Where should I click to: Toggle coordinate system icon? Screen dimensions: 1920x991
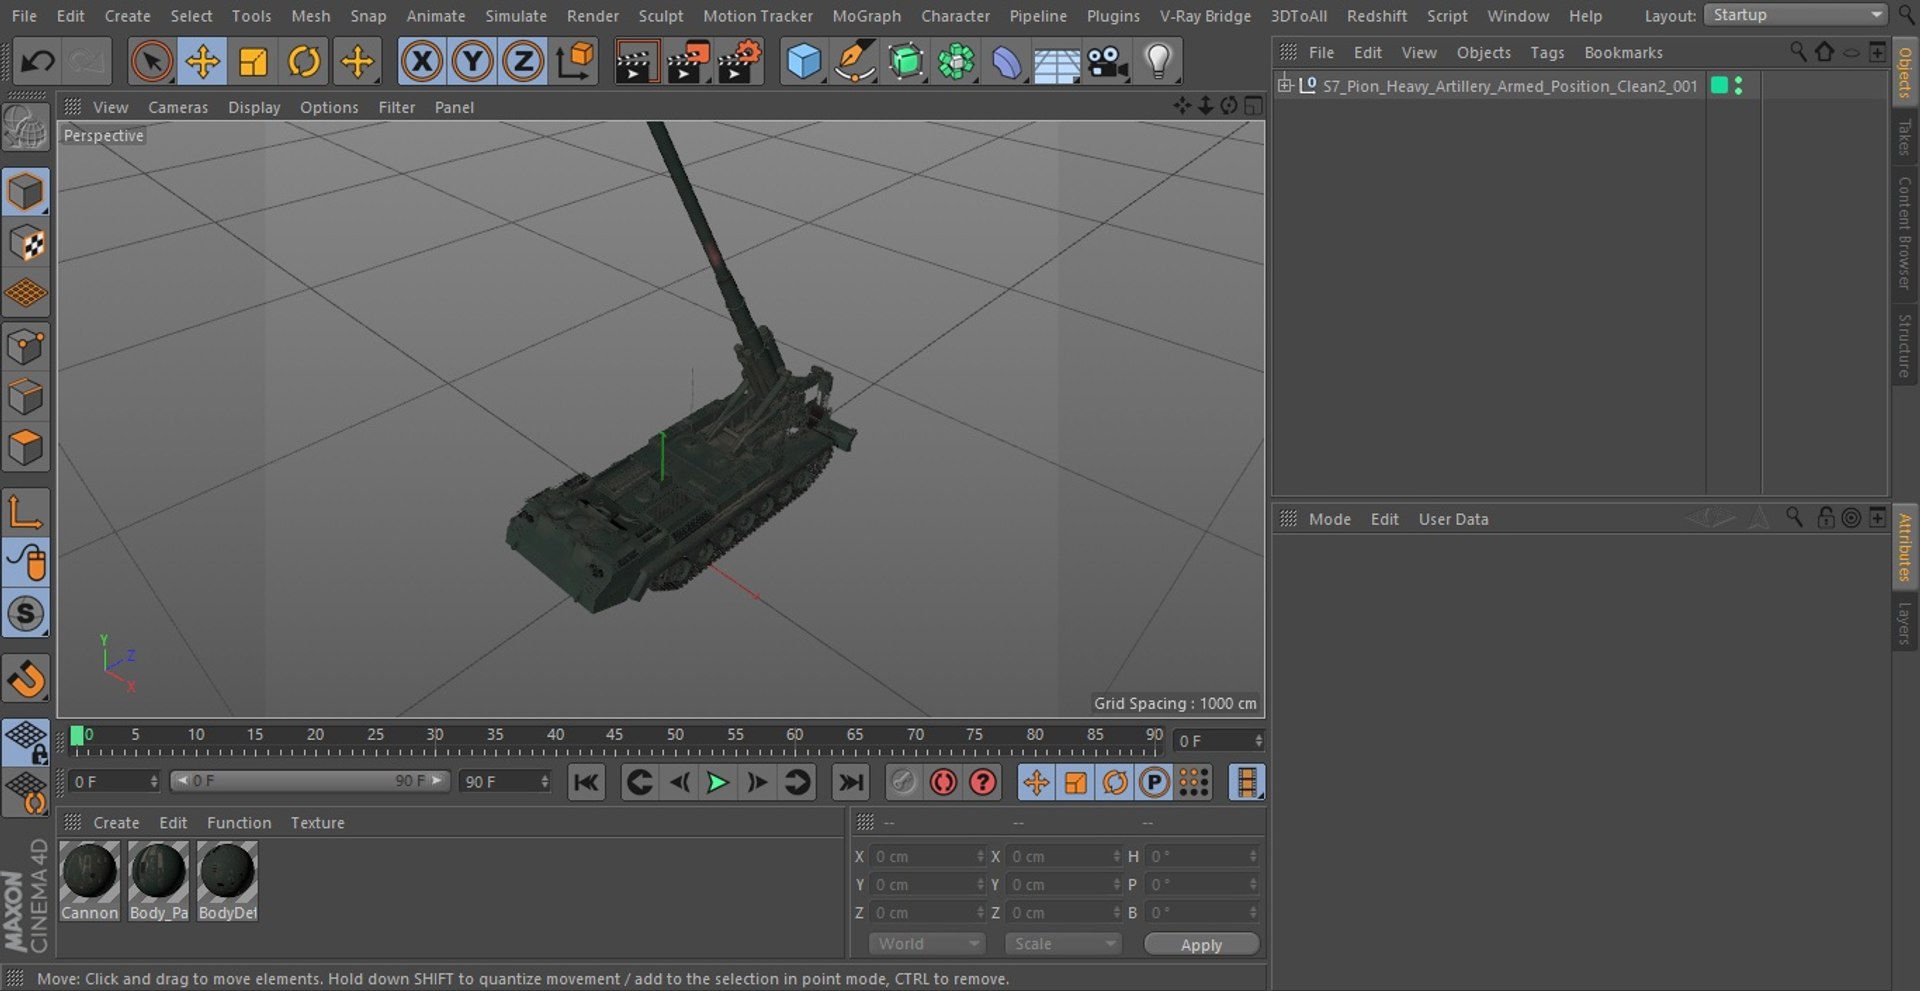tap(575, 62)
